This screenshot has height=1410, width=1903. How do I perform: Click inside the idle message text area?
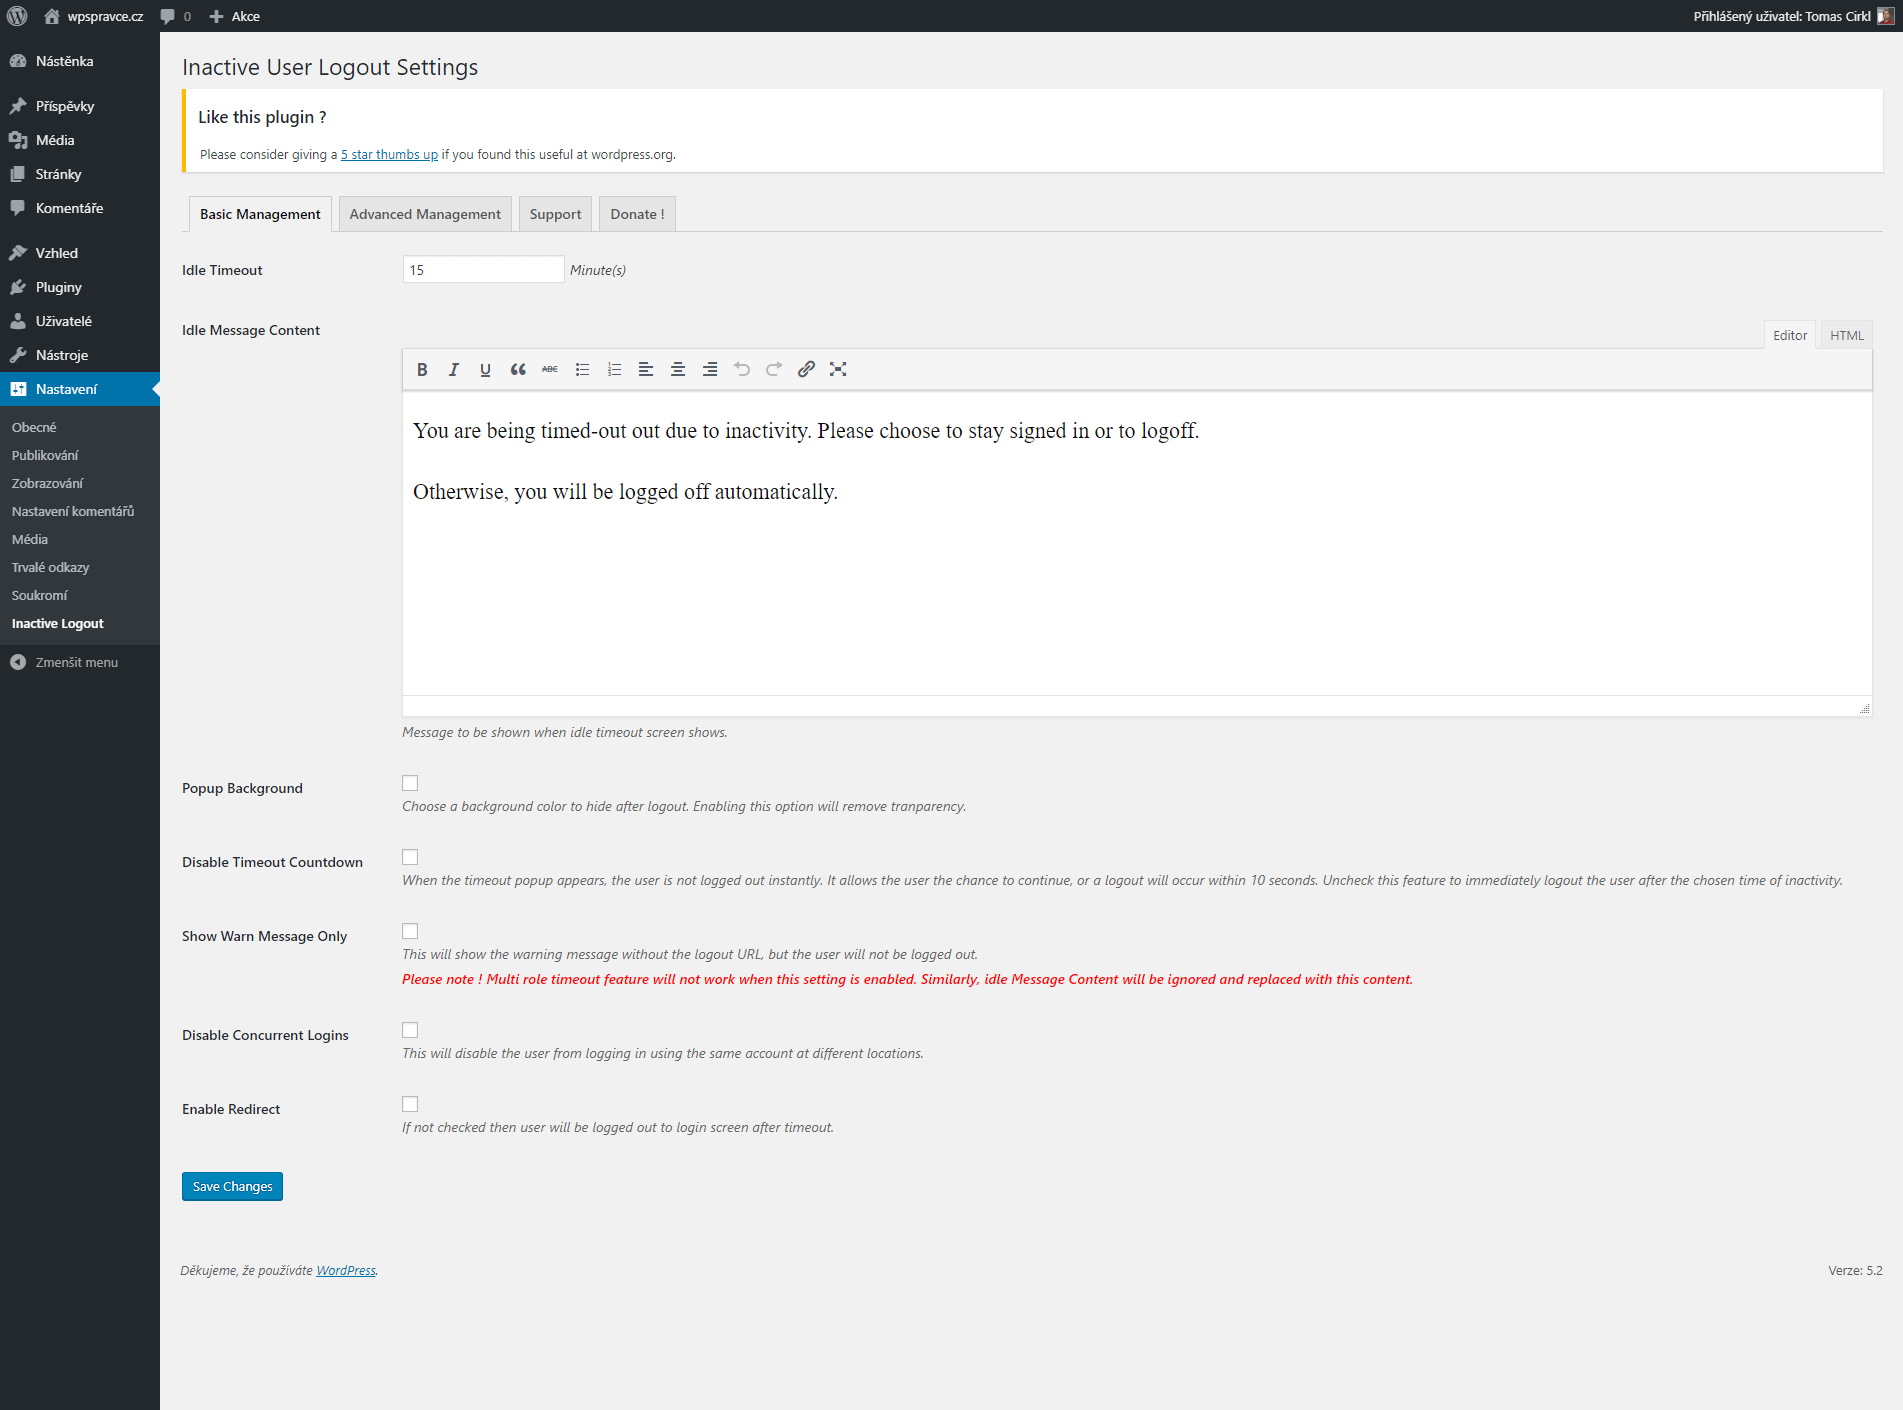pos(1137,543)
